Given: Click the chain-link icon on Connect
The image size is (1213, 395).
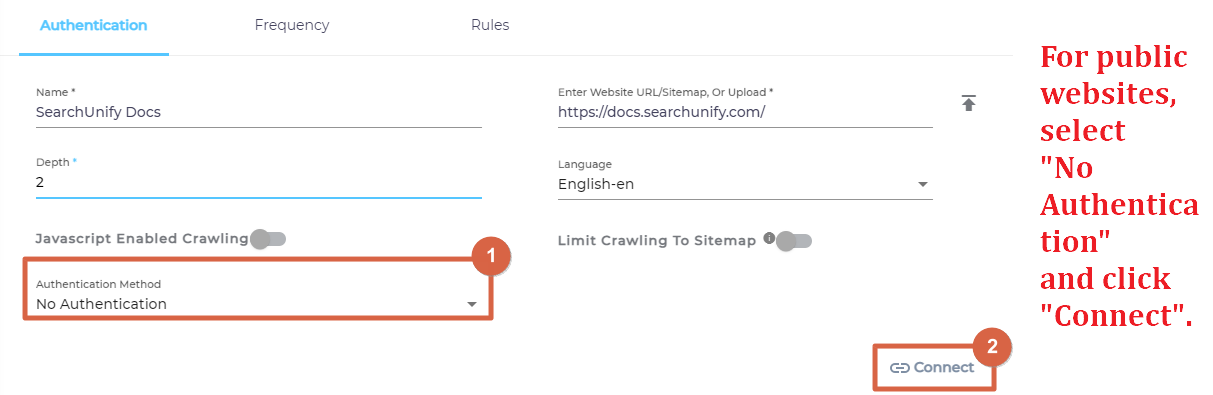Looking at the screenshot, I should coord(899,367).
